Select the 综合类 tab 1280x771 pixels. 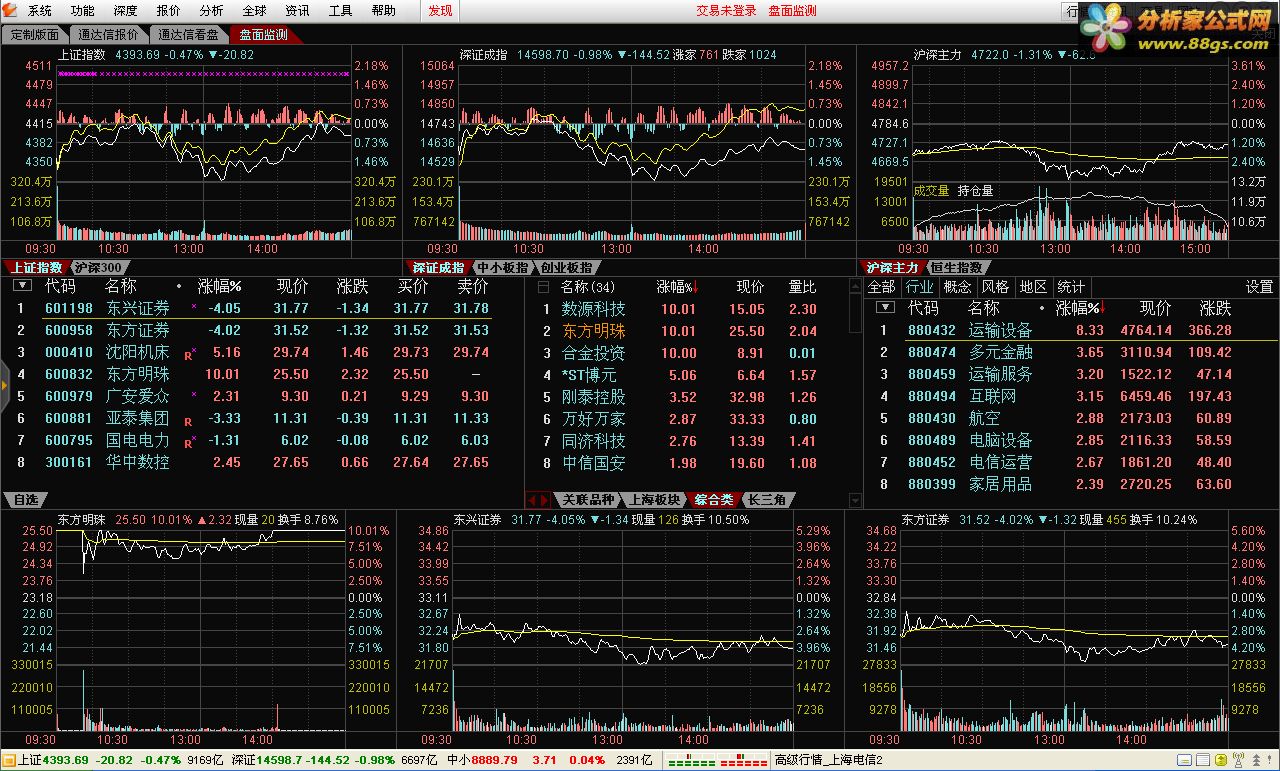(x=714, y=499)
